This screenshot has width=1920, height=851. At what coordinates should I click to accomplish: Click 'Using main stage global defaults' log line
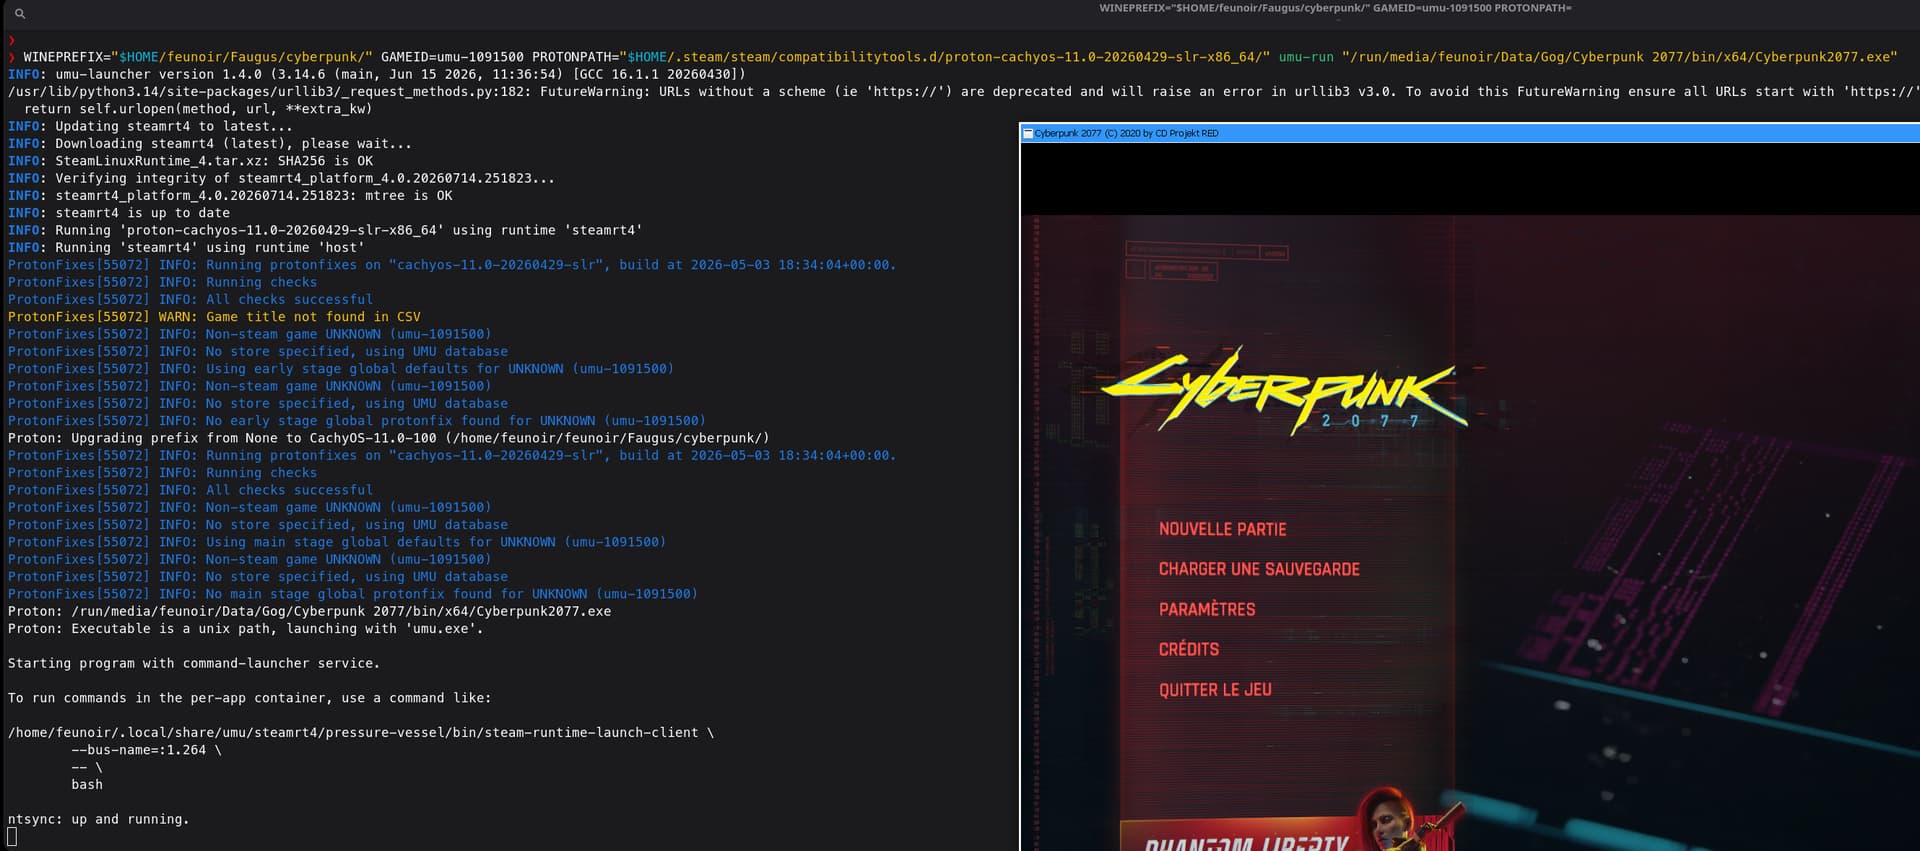click(x=337, y=542)
